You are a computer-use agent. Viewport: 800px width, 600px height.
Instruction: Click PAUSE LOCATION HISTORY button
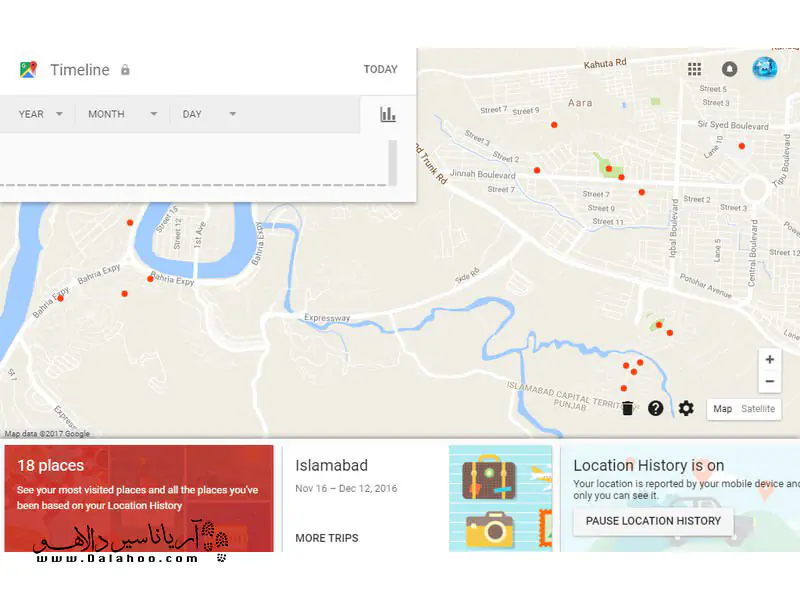(653, 521)
